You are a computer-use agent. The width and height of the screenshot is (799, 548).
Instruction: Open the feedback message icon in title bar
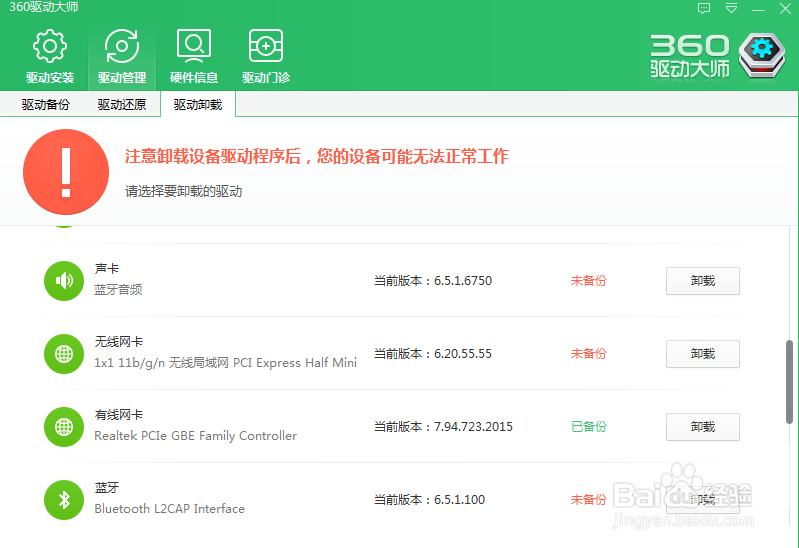click(704, 9)
